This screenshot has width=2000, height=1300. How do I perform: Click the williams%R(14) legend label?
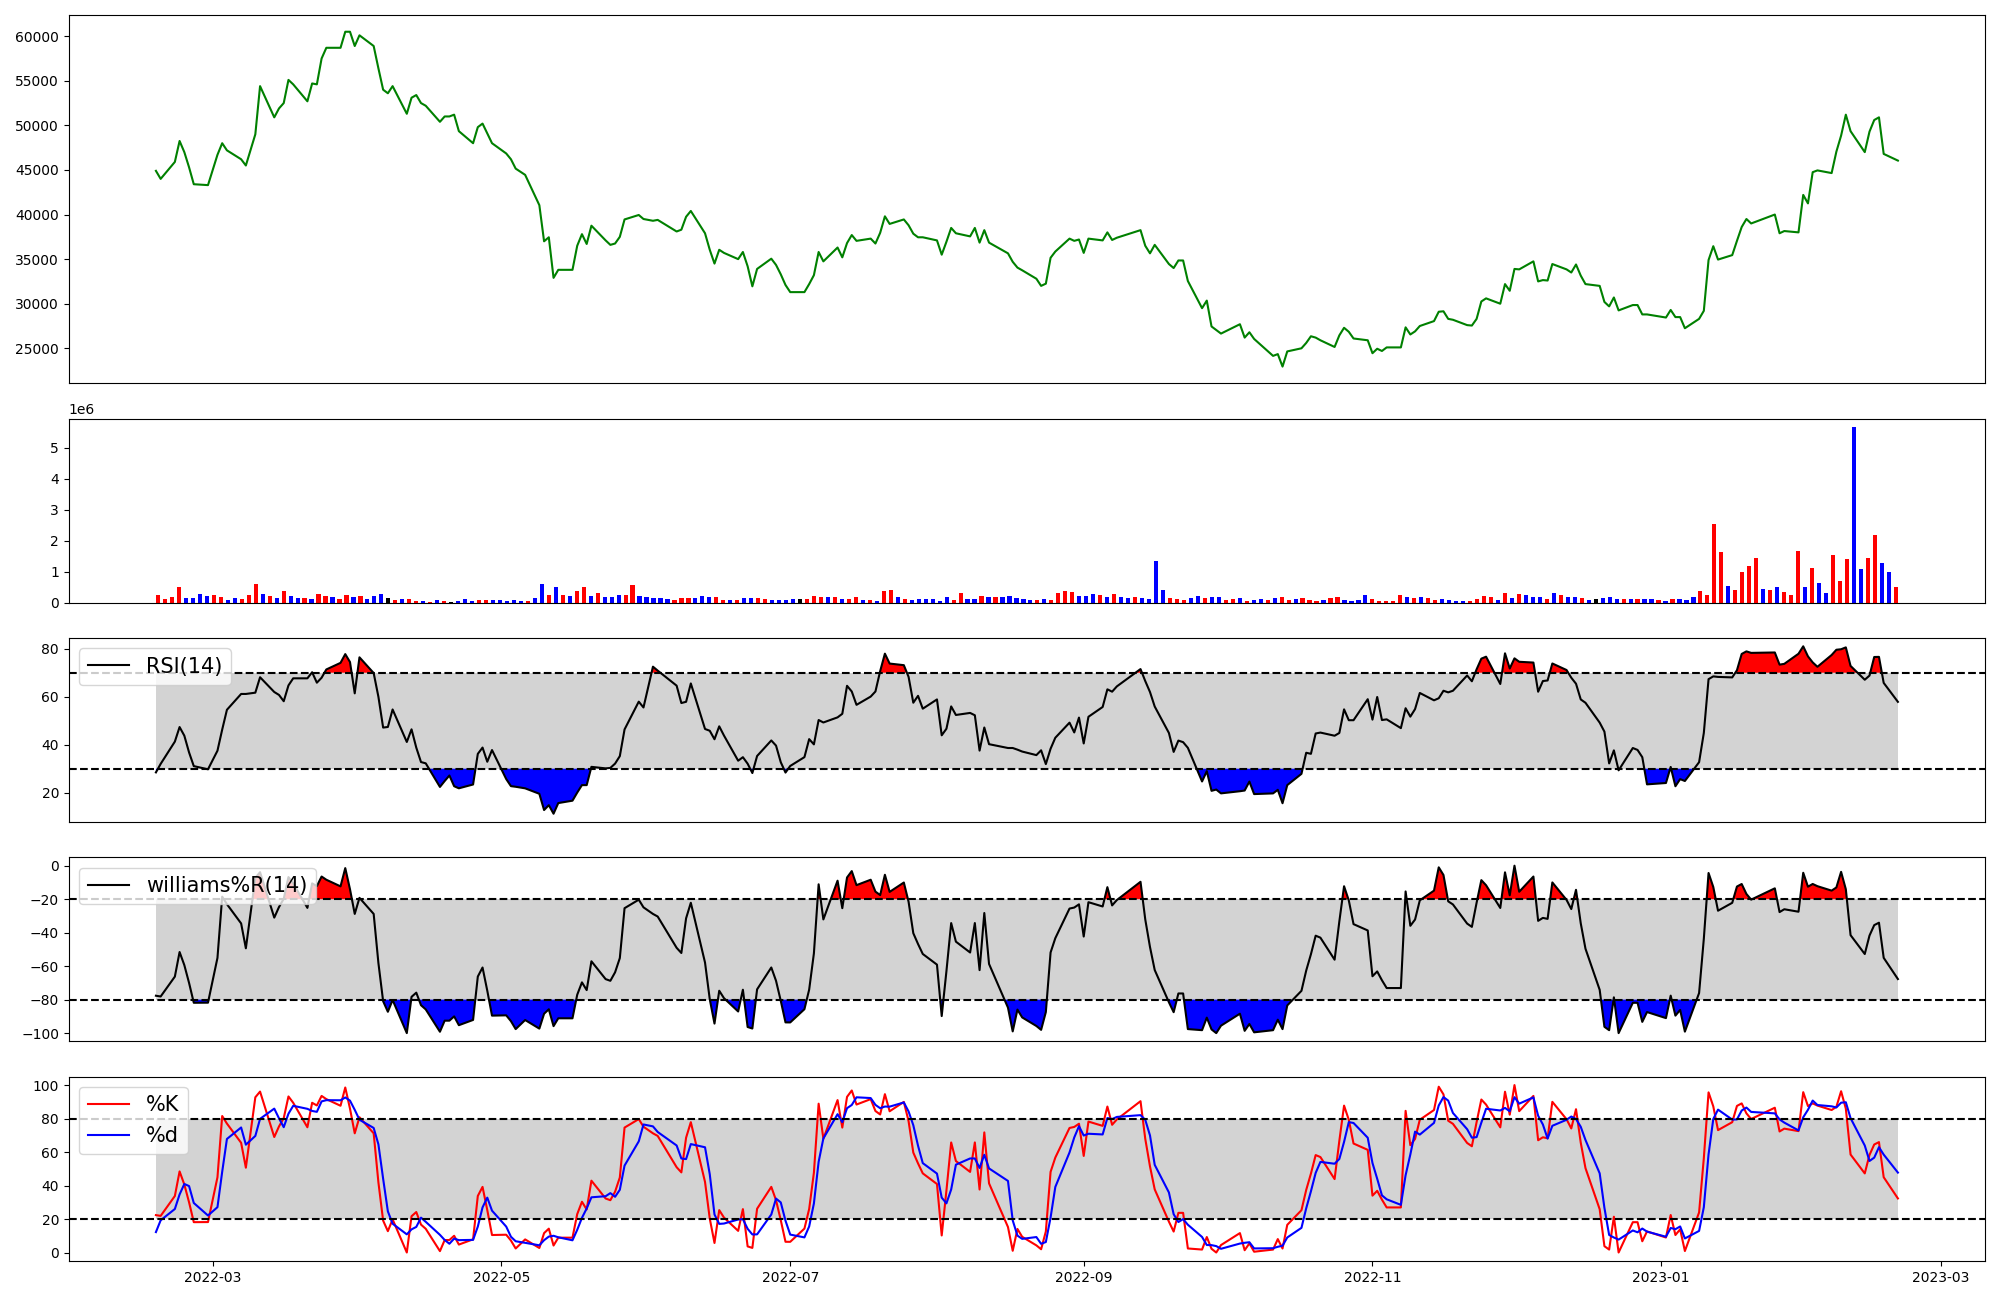pos(227,885)
